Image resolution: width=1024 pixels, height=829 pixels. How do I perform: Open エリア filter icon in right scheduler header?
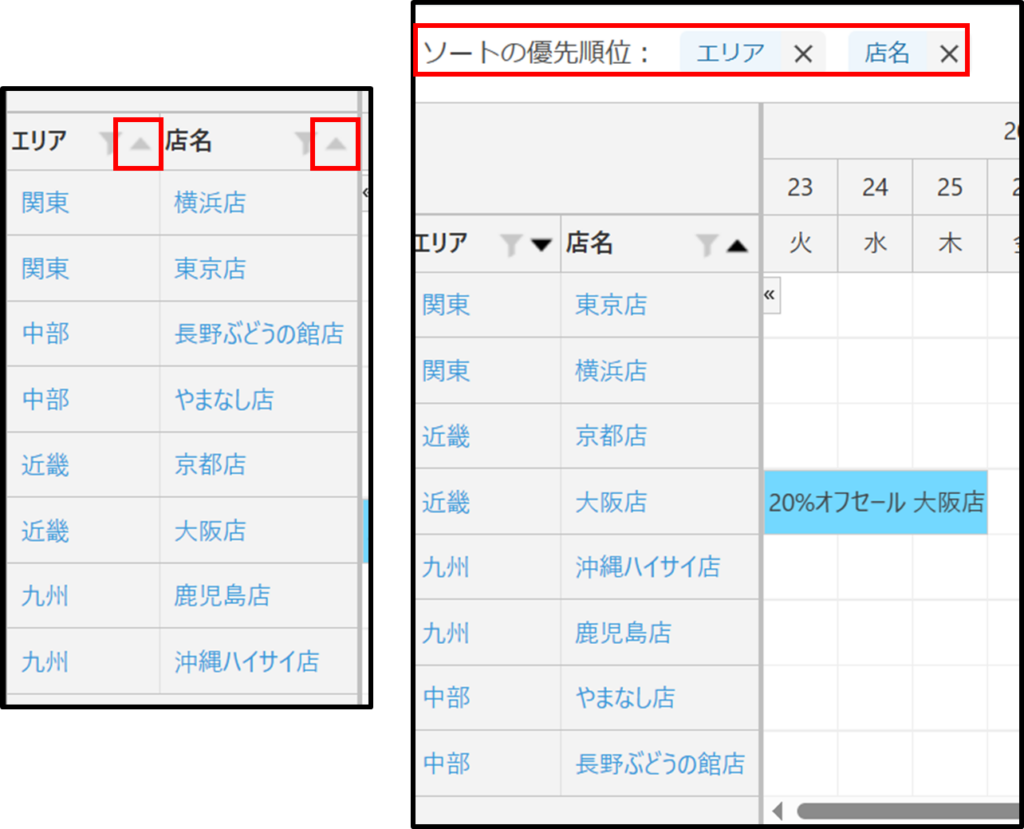click(511, 244)
